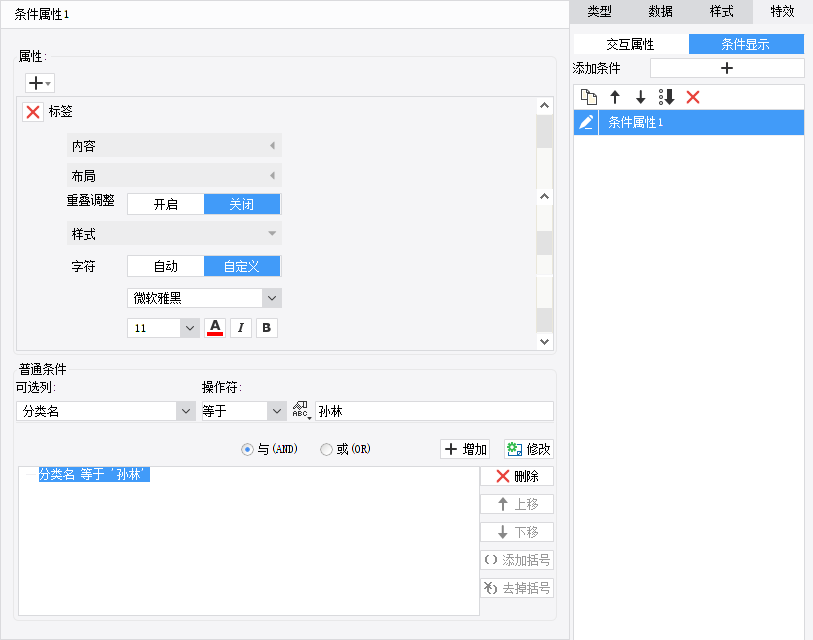Select the 或(OR) radio button

(326, 449)
